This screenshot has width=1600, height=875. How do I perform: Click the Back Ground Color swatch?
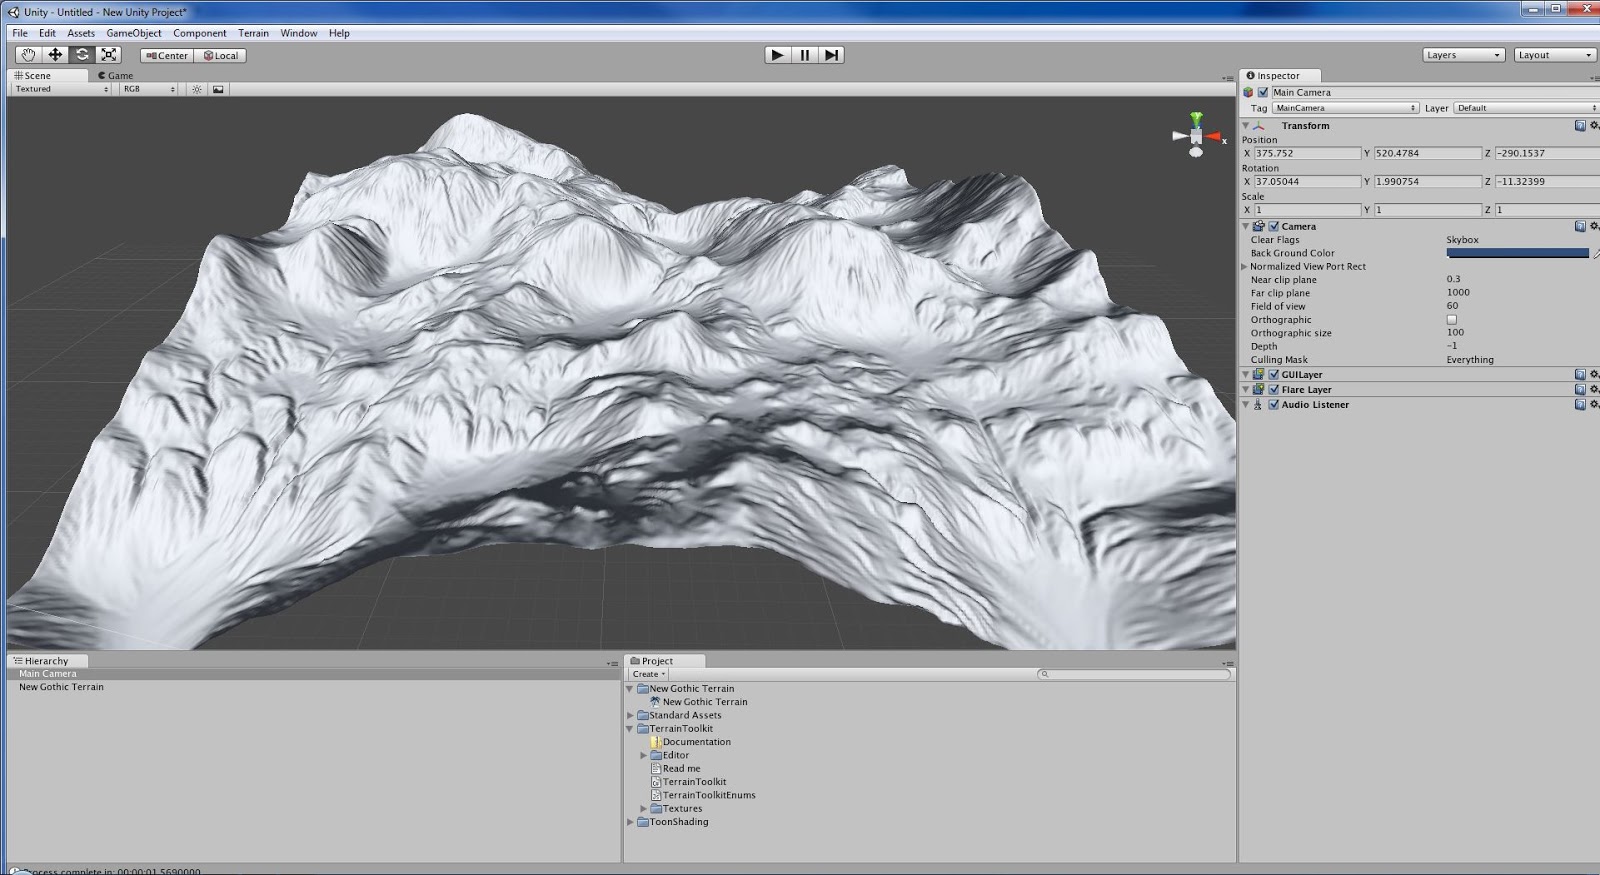tap(1517, 253)
